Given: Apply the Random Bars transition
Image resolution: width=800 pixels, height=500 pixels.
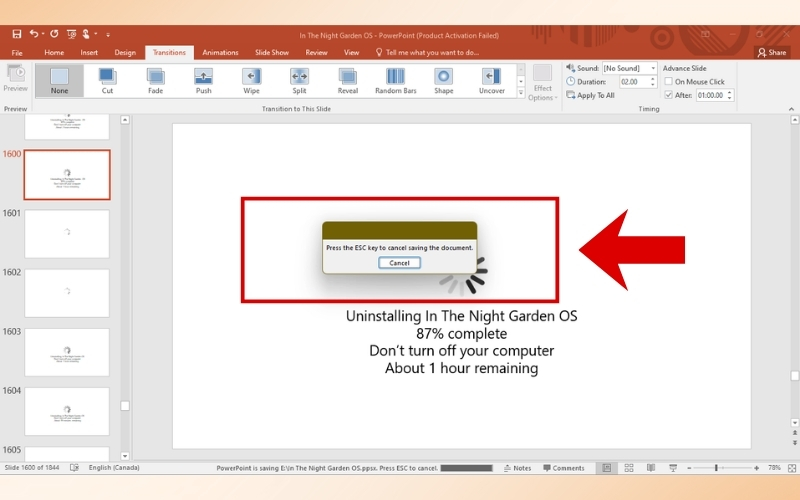Looking at the screenshot, I should 395,81.
